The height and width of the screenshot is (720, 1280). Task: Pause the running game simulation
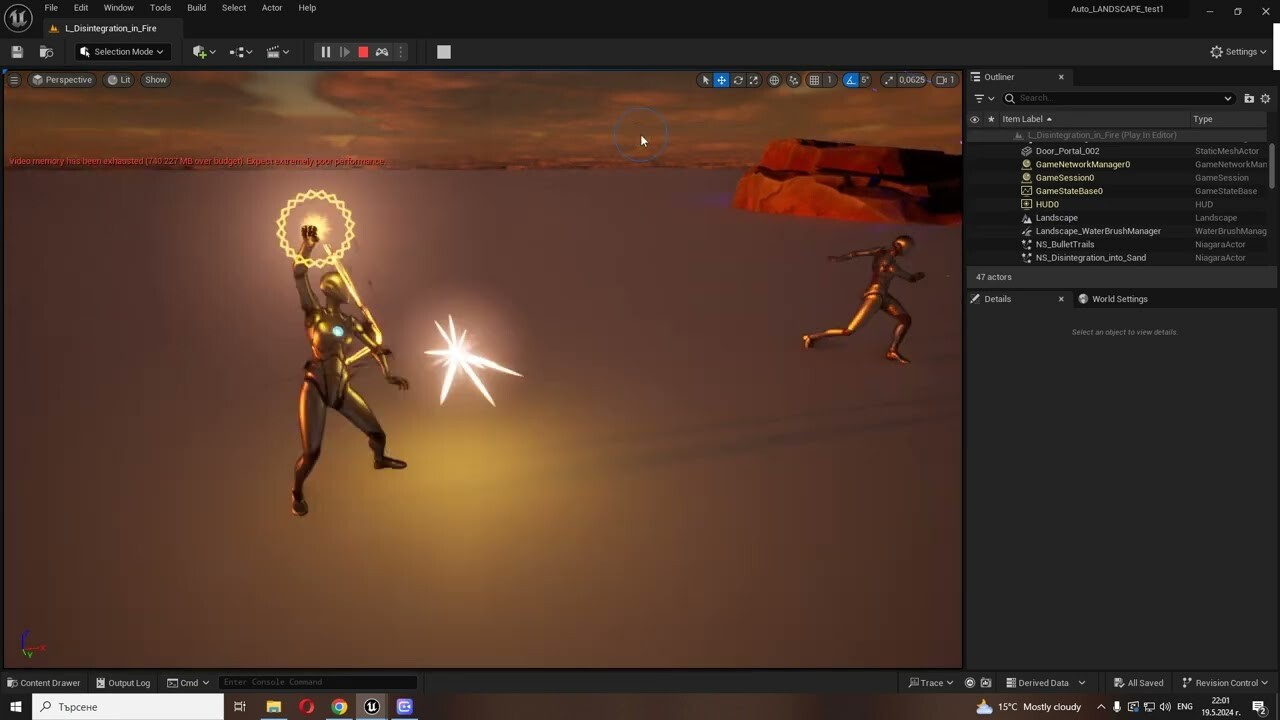point(325,51)
